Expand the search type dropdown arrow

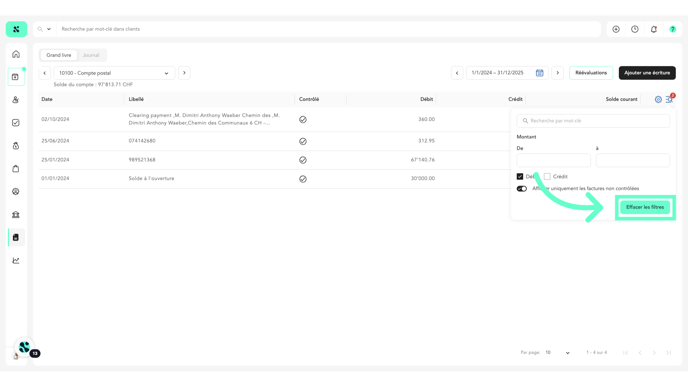[x=49, y=29]
